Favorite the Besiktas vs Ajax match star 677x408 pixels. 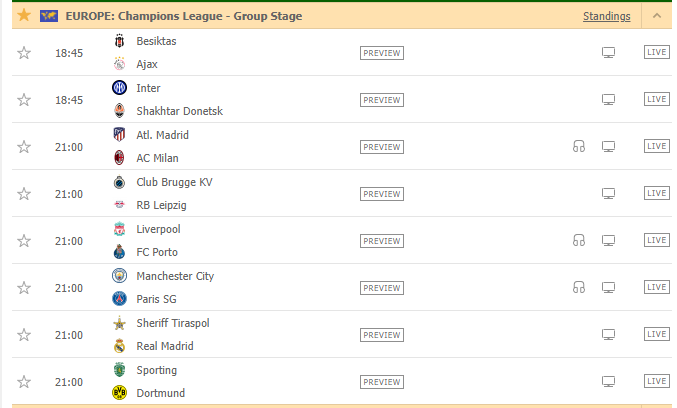point(24,53)
